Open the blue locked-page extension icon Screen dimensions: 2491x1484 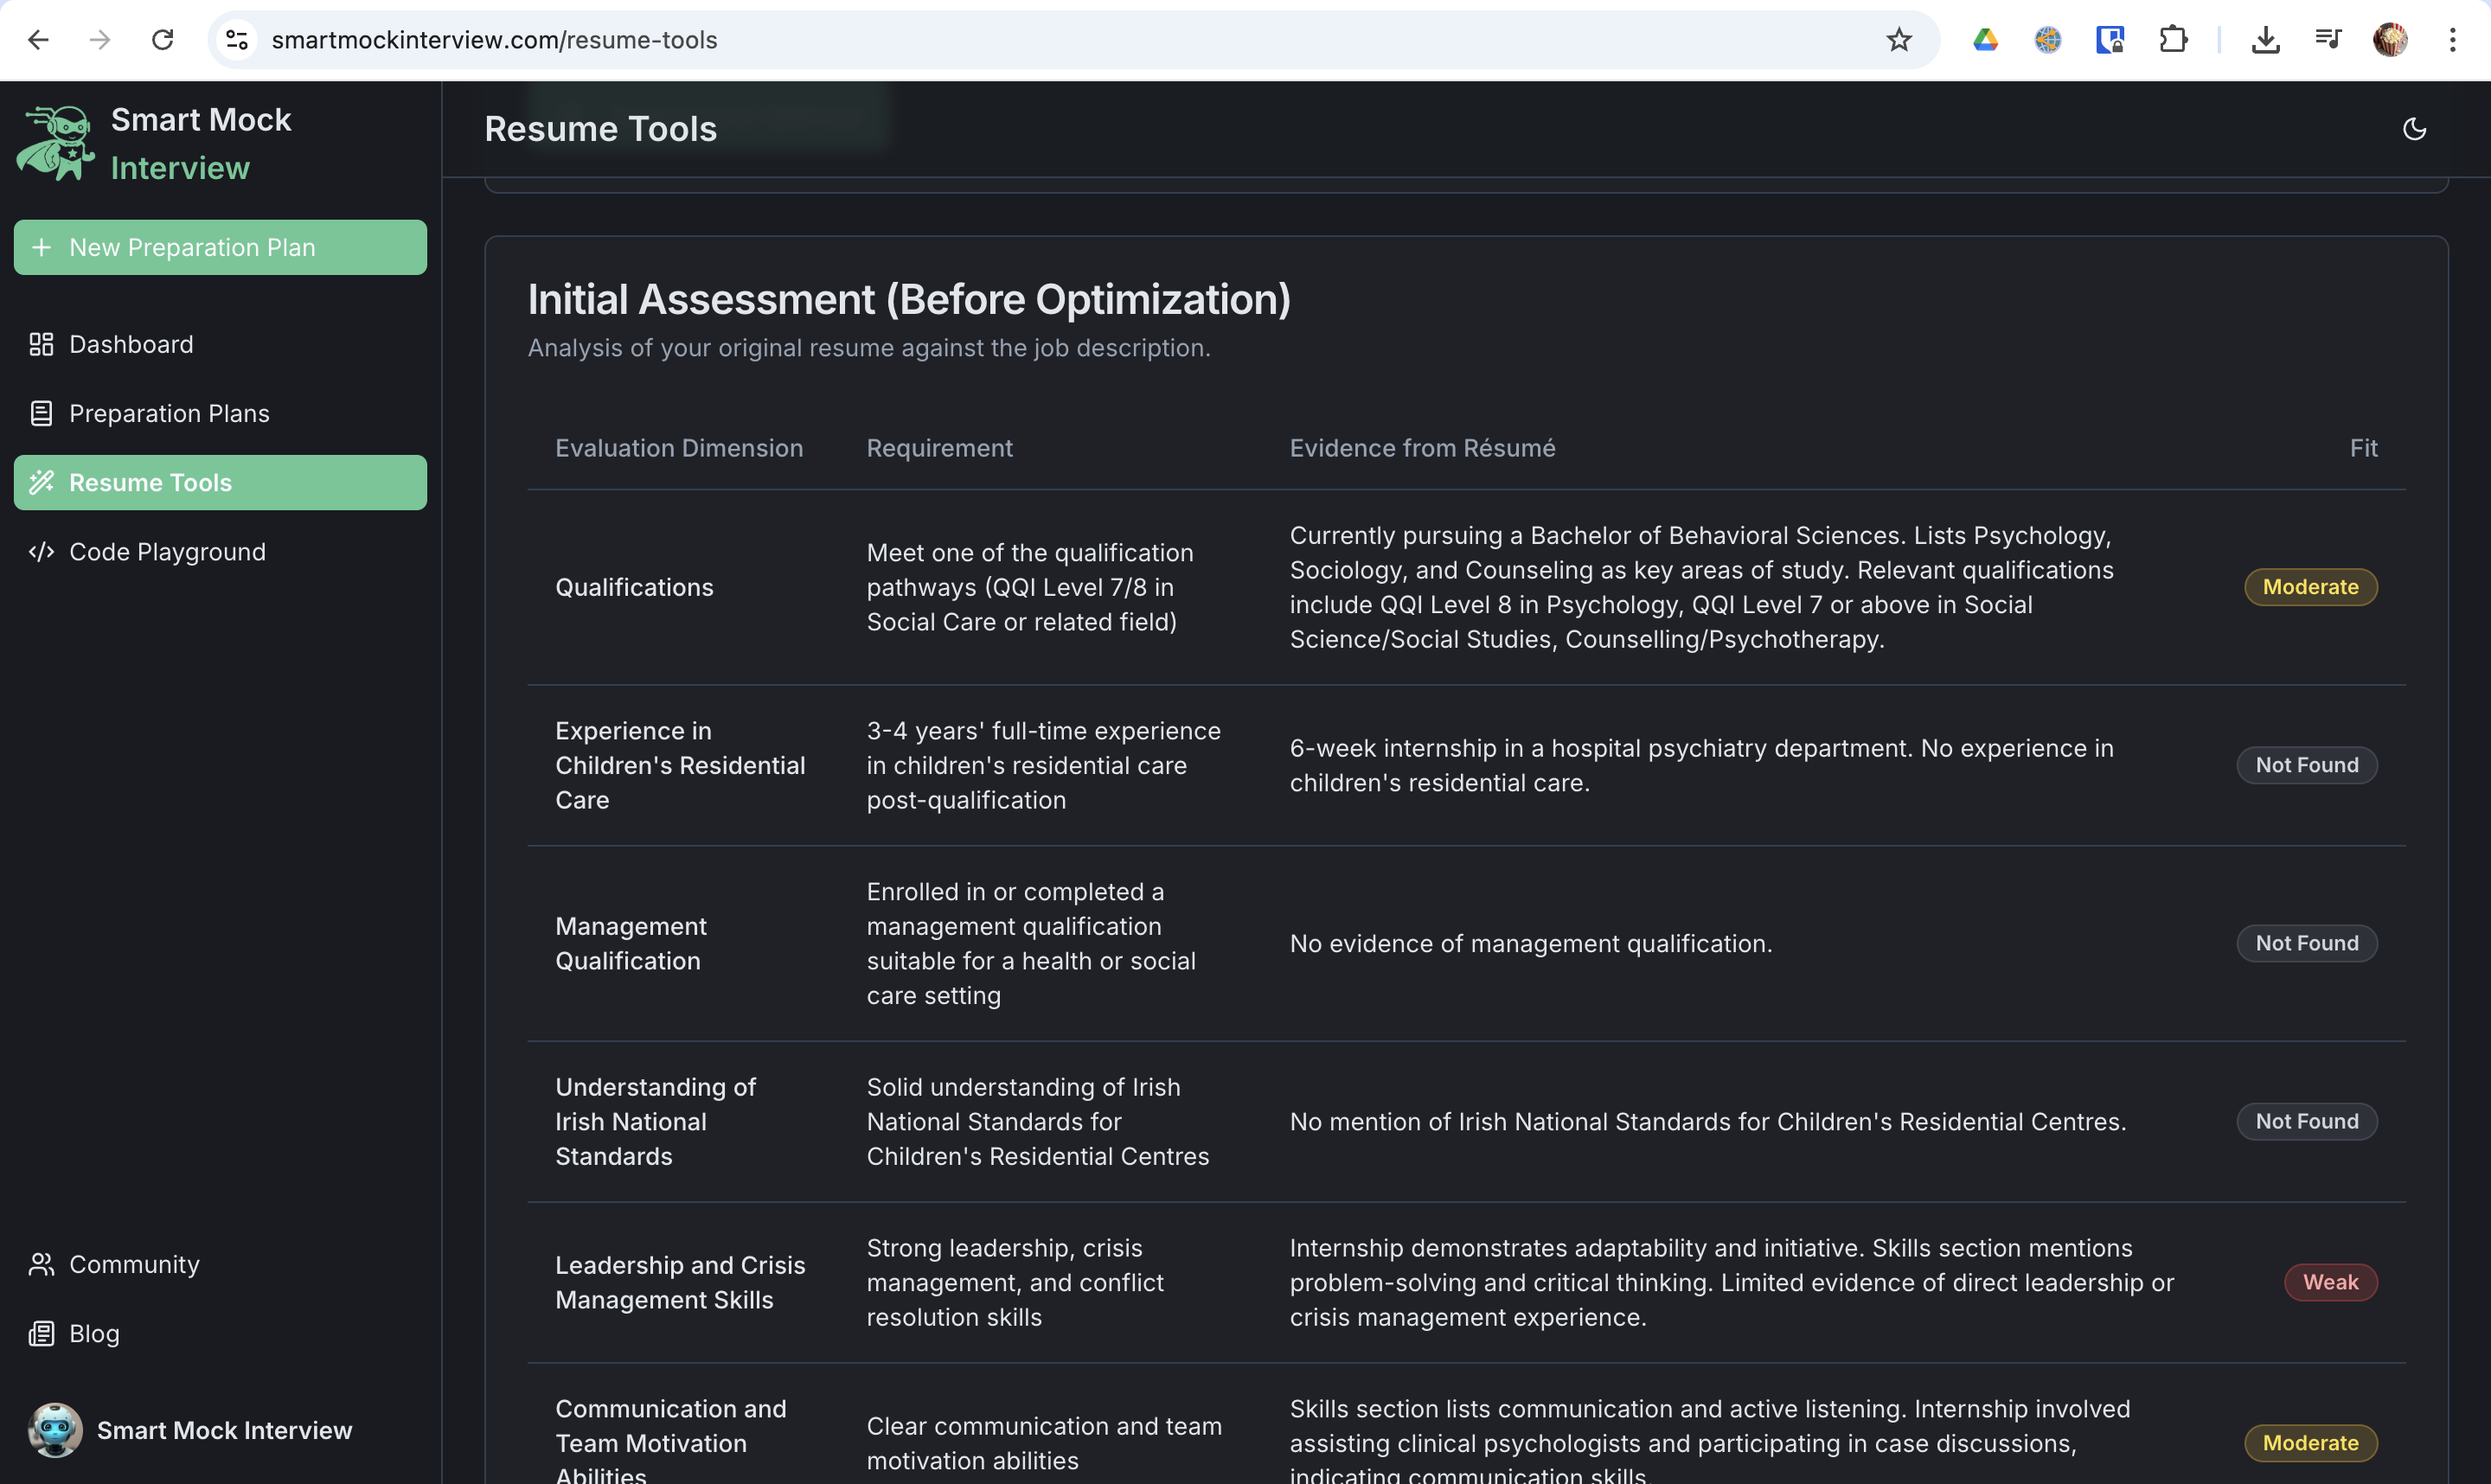2109,40
